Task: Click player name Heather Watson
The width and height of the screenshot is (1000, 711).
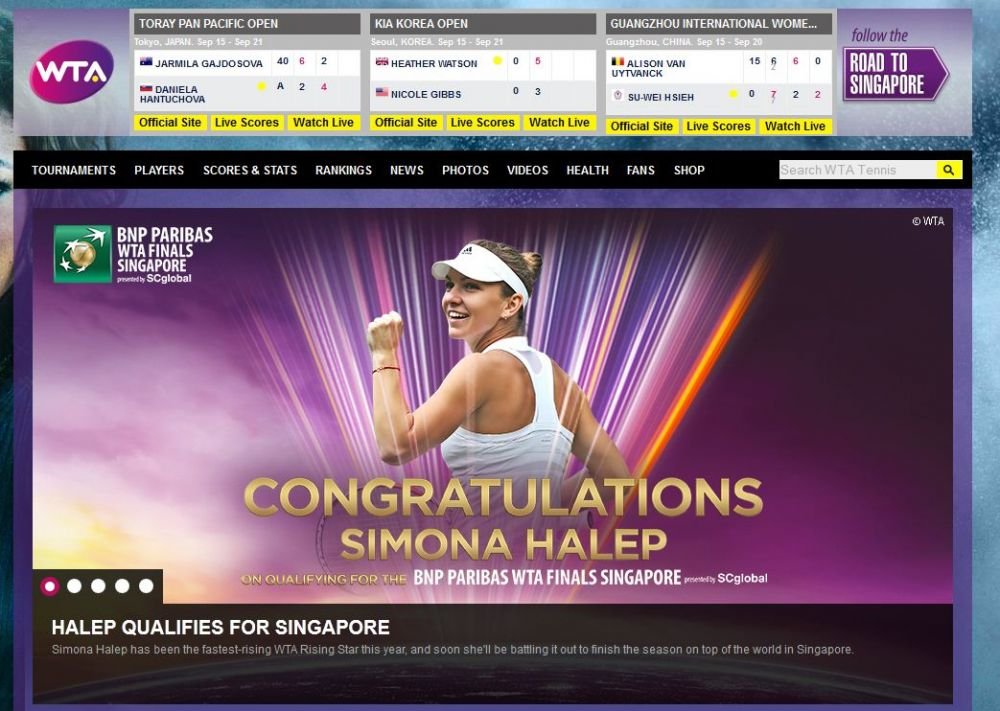Action: coord(434,63)
